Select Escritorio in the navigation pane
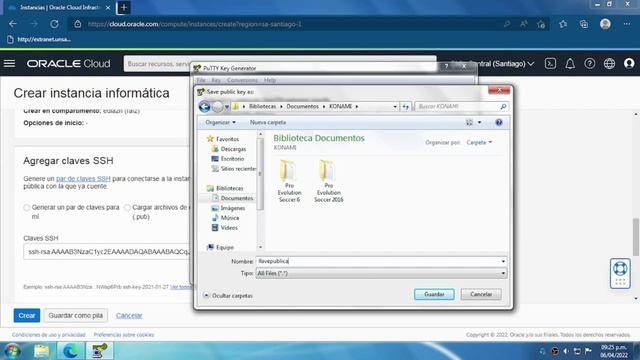Viewport: 640px width, 360px height. [x=232, y=159]
